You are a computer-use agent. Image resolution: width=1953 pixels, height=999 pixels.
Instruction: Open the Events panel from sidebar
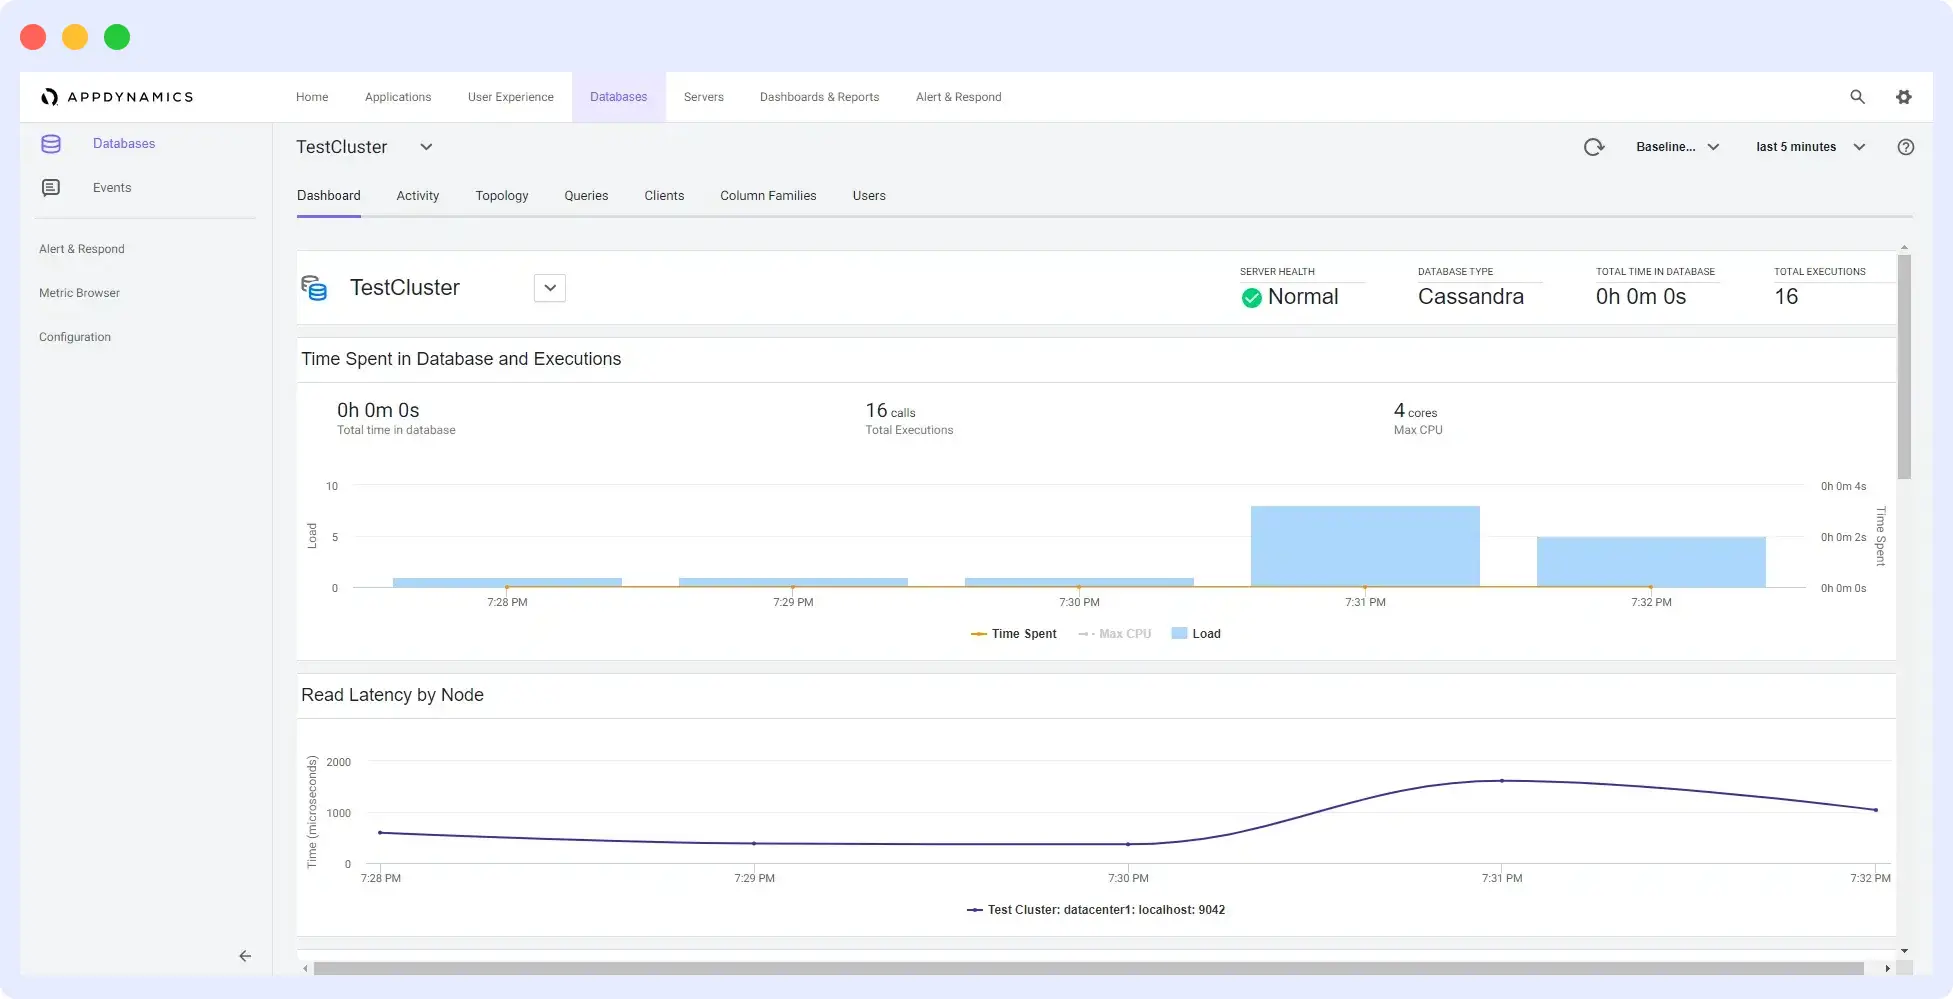point(111,187)
